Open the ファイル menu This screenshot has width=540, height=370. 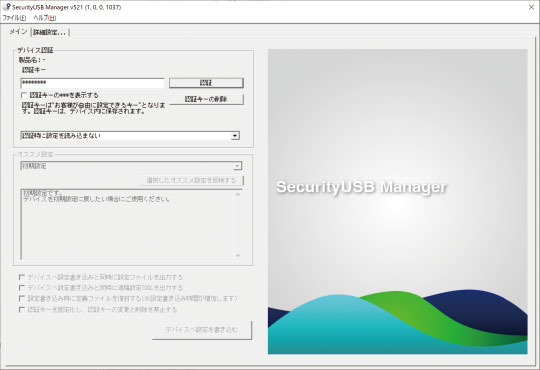coord(14,18)
